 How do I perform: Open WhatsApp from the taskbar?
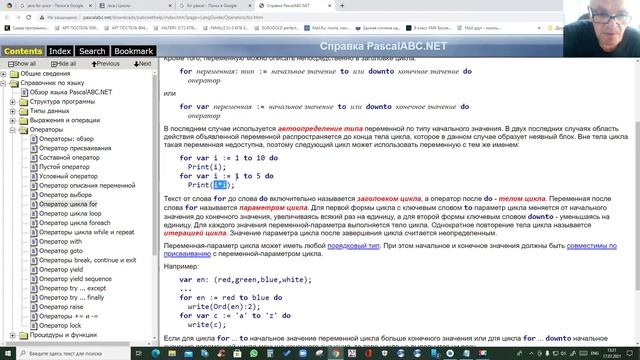pos(253,353)
